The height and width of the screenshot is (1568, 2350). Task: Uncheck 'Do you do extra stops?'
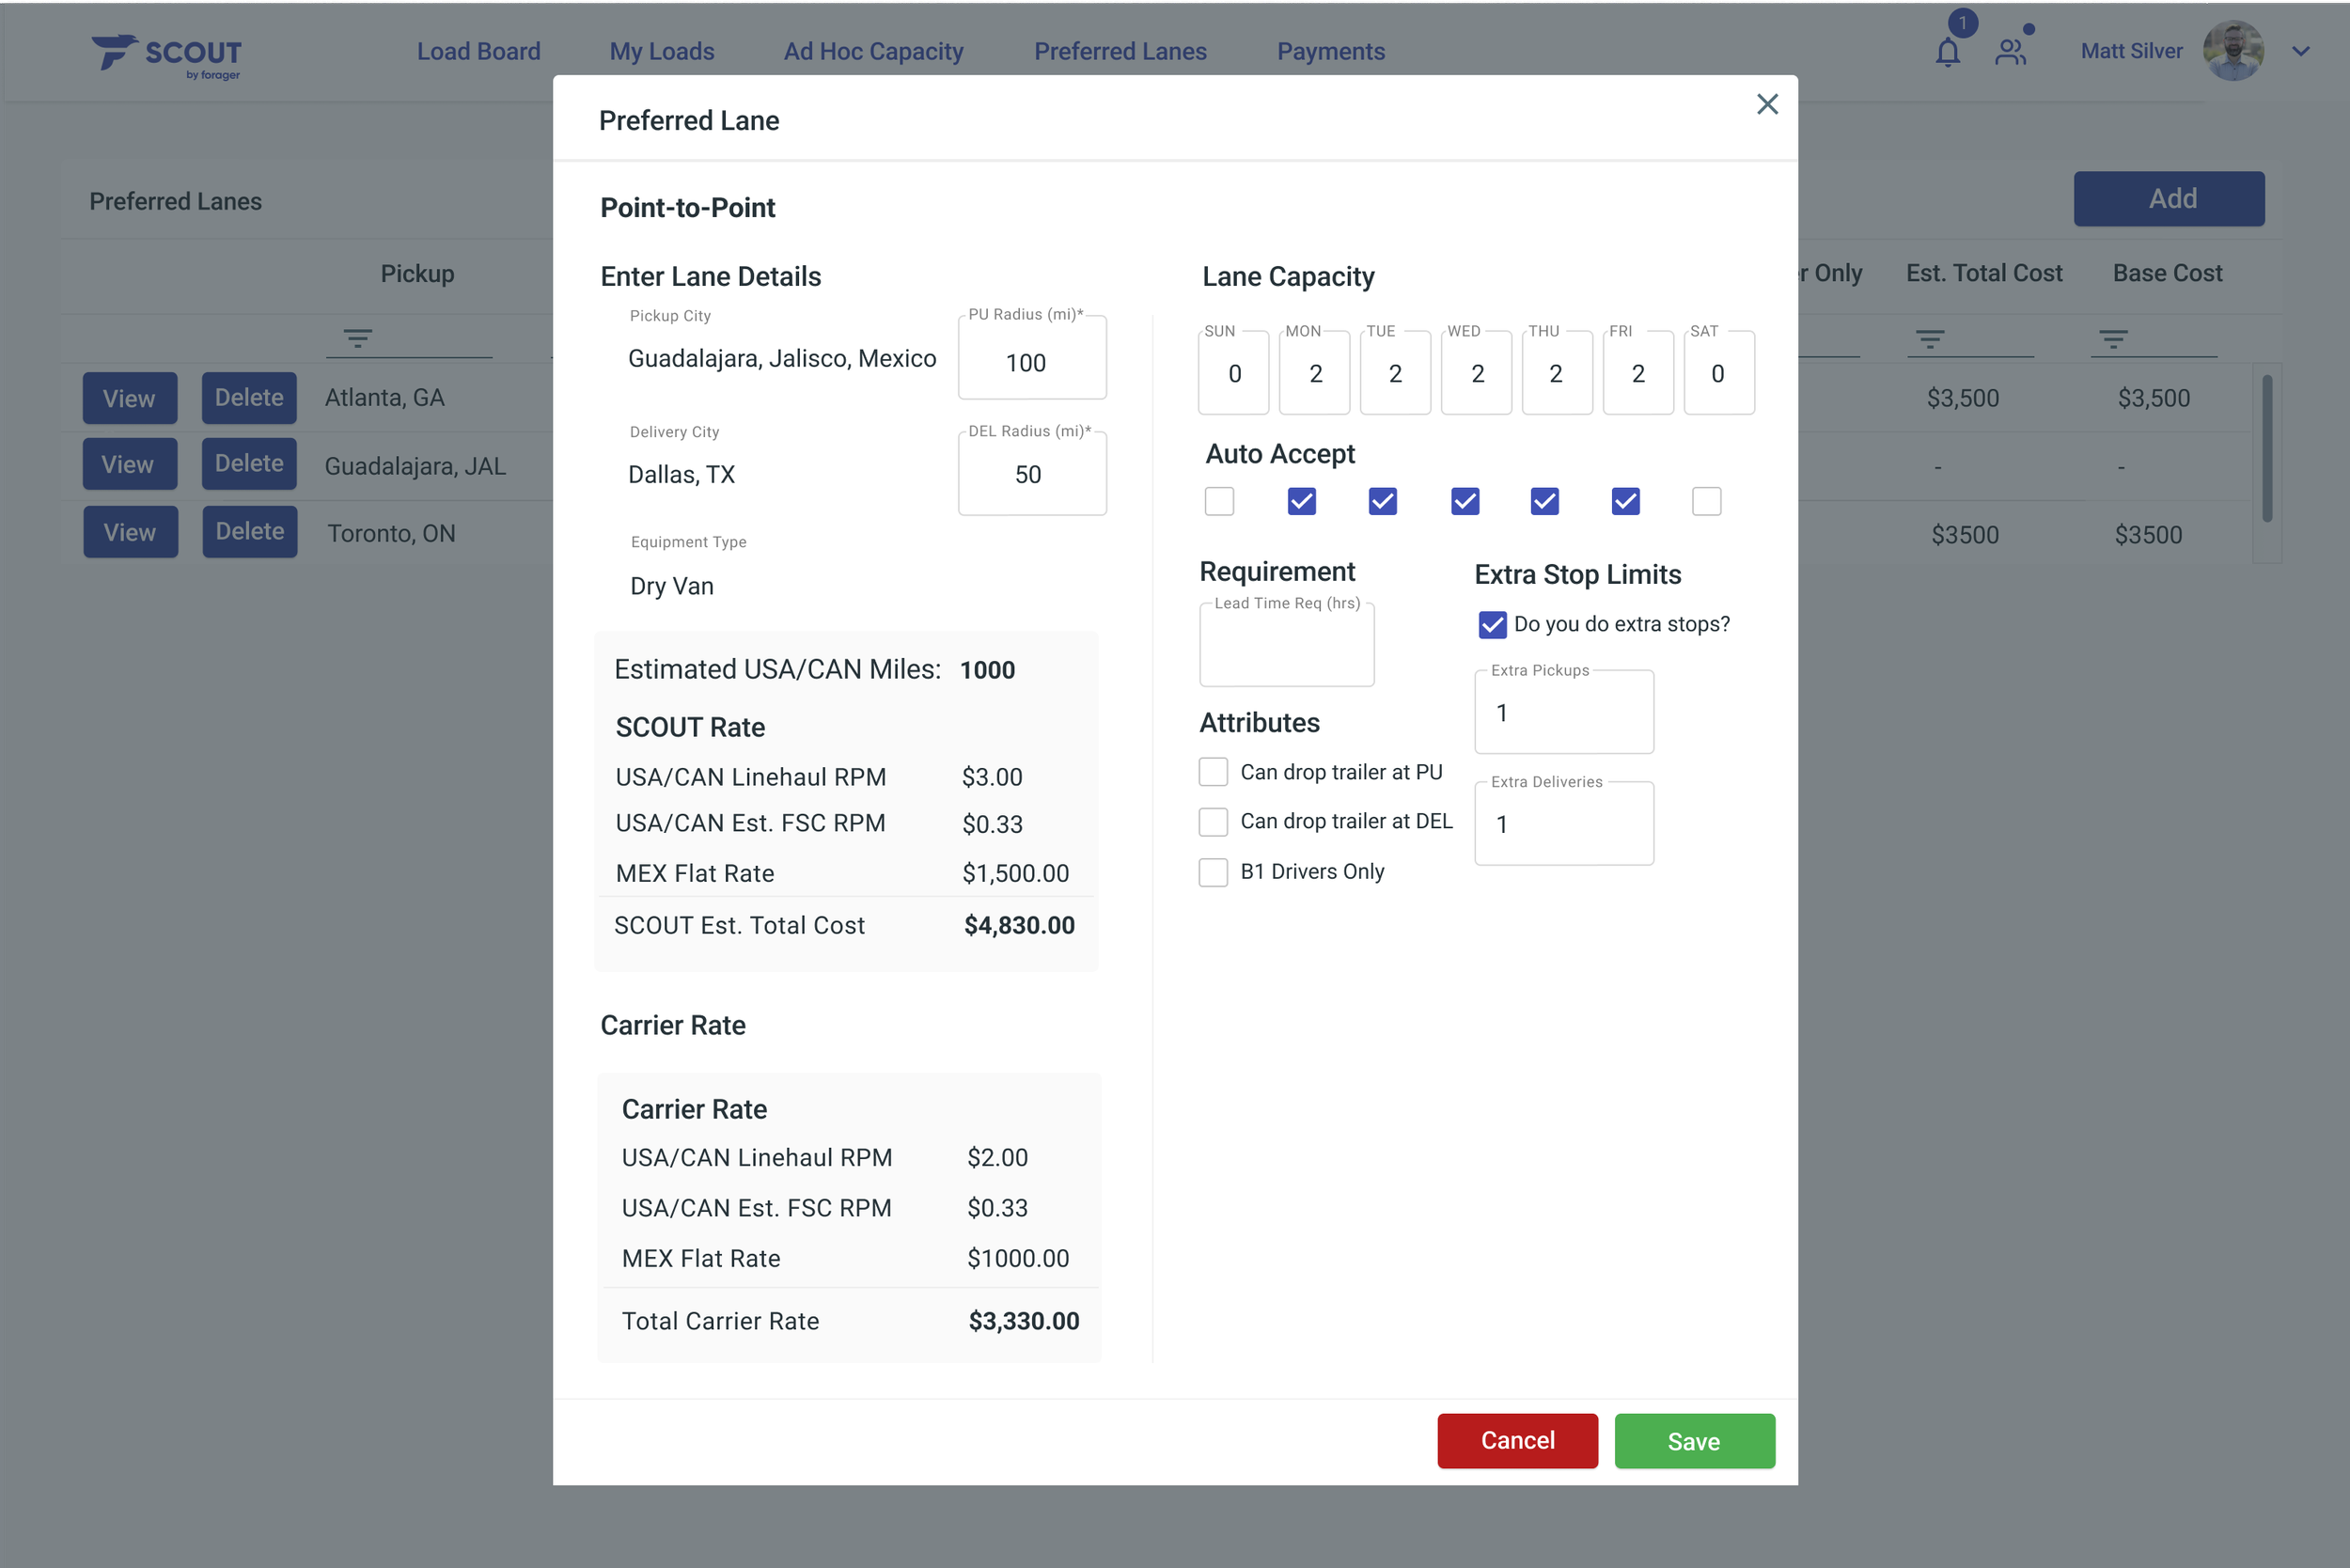pyautogui.click(x=1491, y=625)
